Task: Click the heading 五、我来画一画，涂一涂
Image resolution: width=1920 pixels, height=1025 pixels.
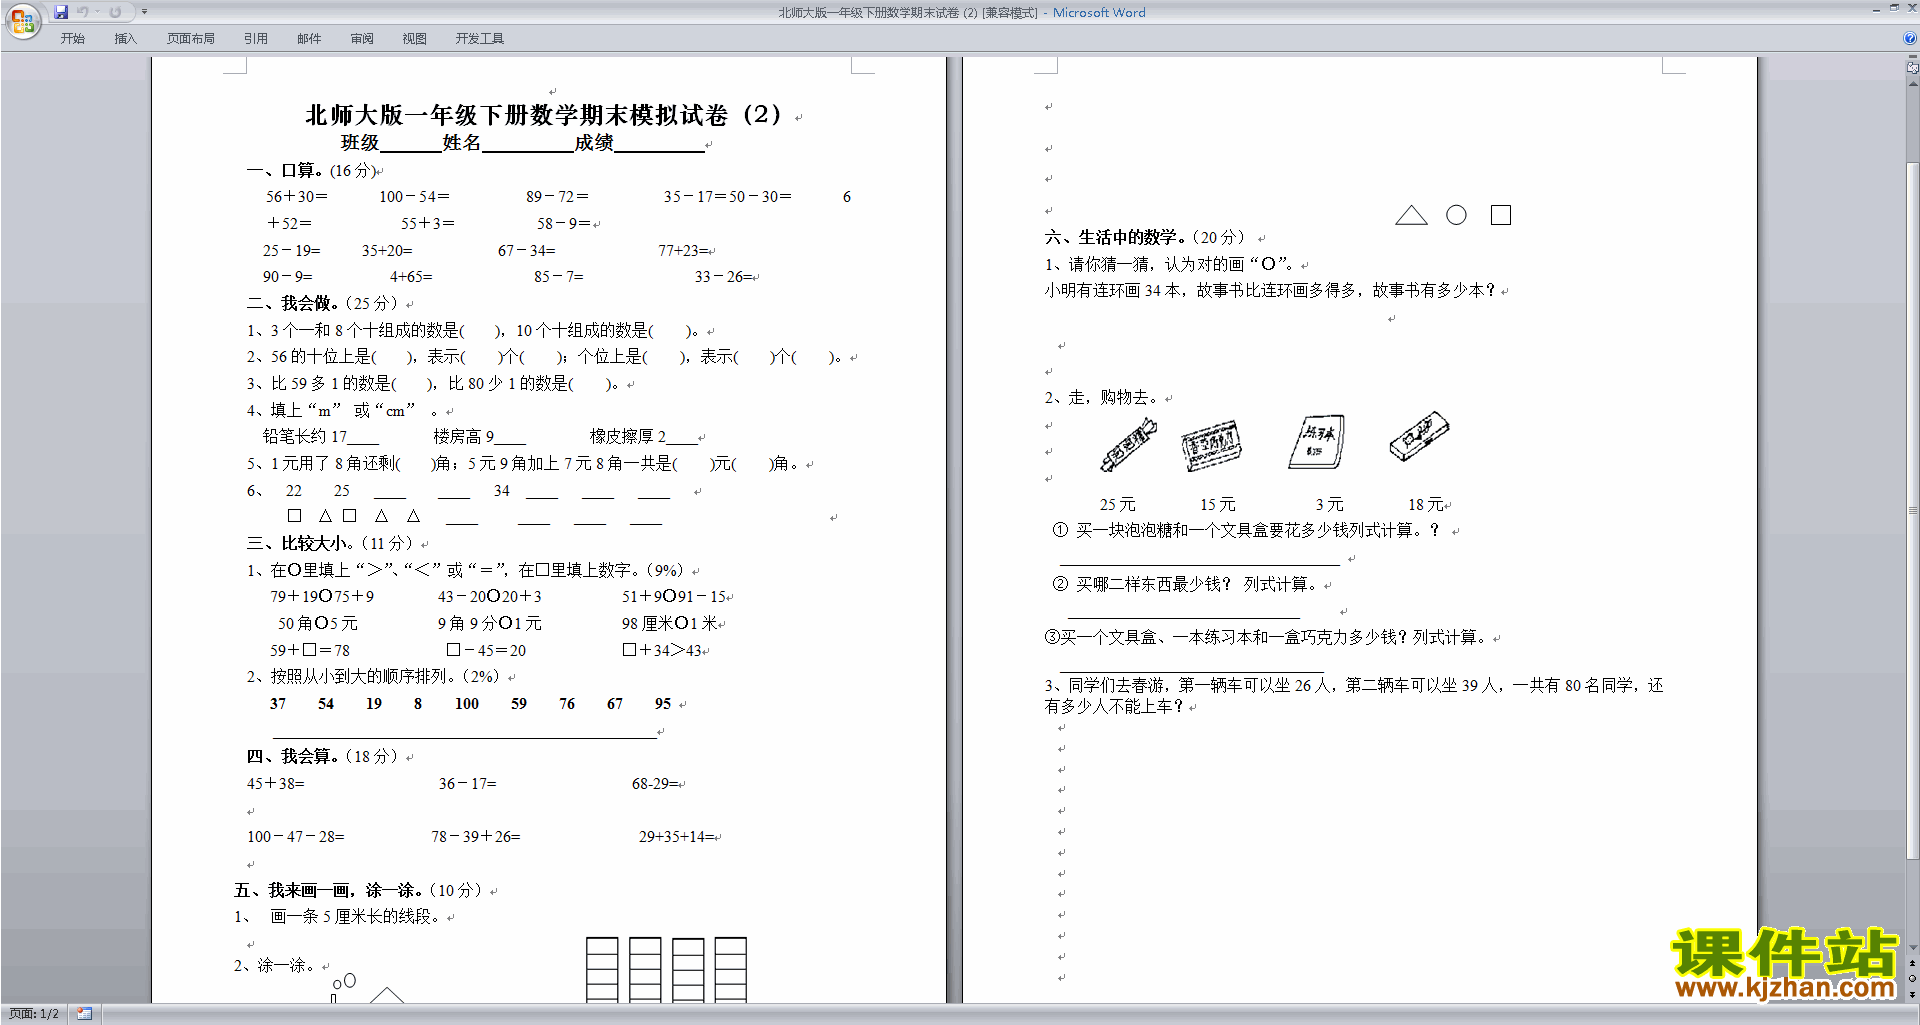Action: point(358,890)
